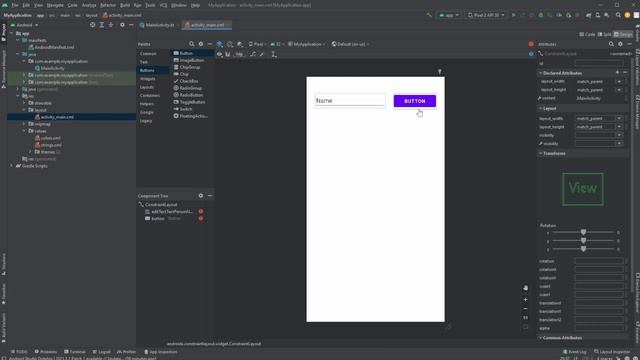Open Project panel gear options
The height and width of the screenshot is (360, 640).
point(122,25)
